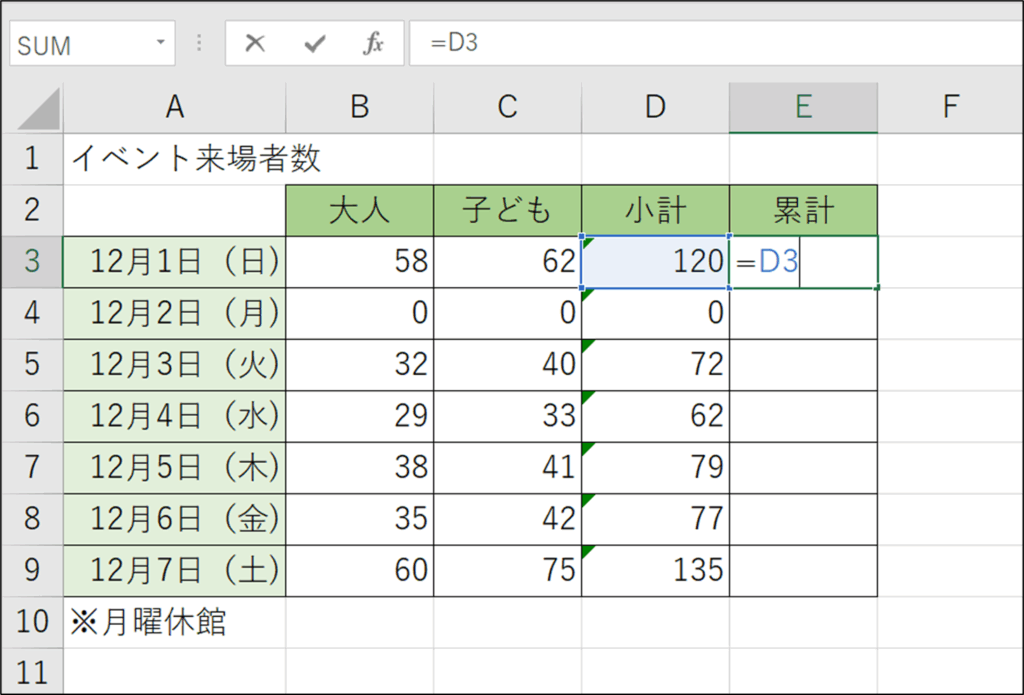Click the 小計 header cell

pyautogui.click(x=655, y=210)
